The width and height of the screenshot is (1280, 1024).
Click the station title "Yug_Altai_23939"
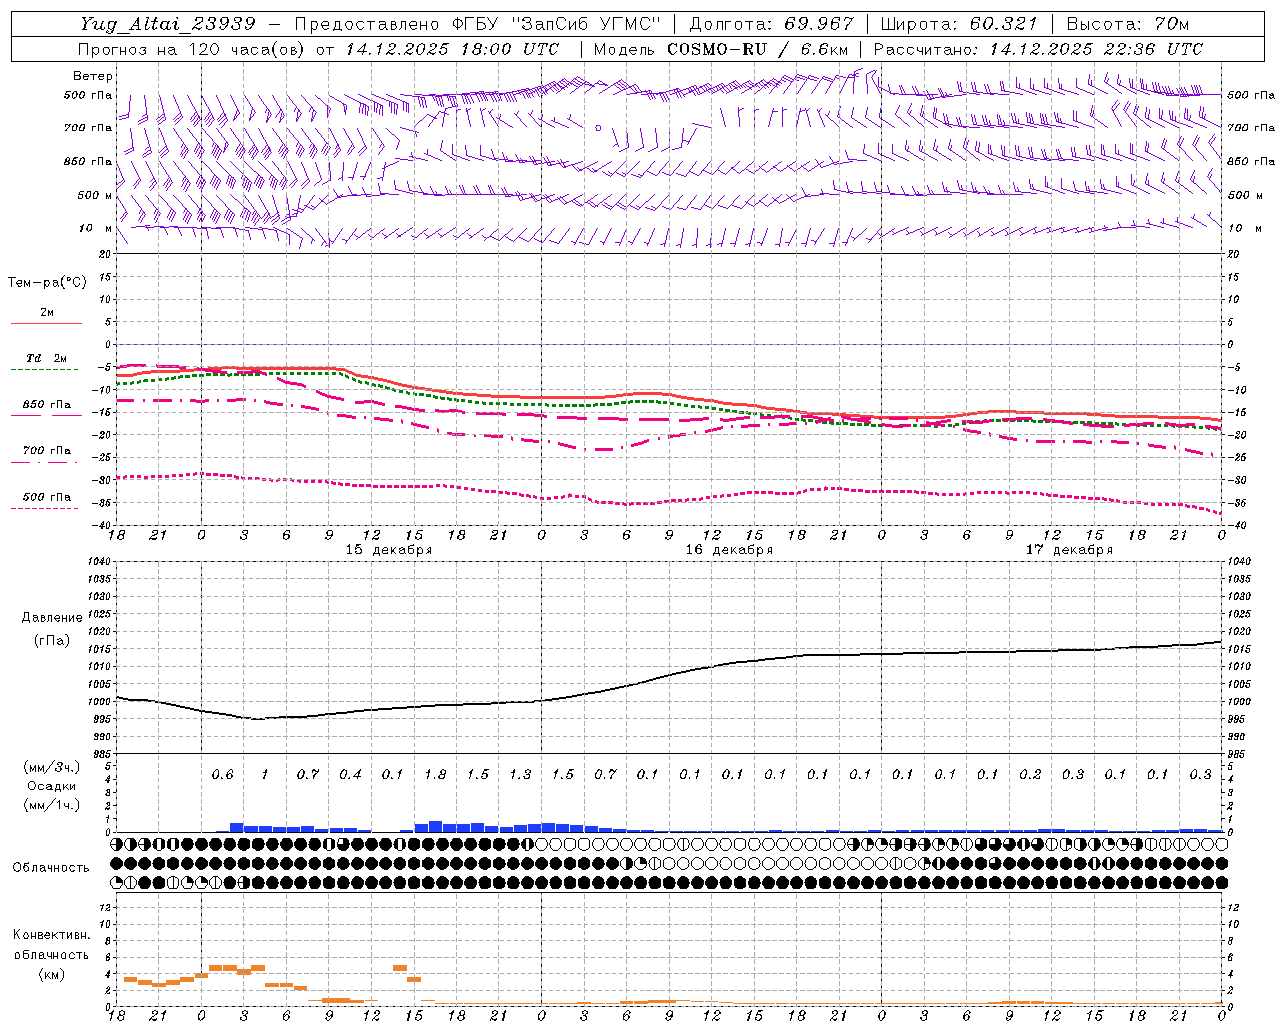tap(168, 24)
